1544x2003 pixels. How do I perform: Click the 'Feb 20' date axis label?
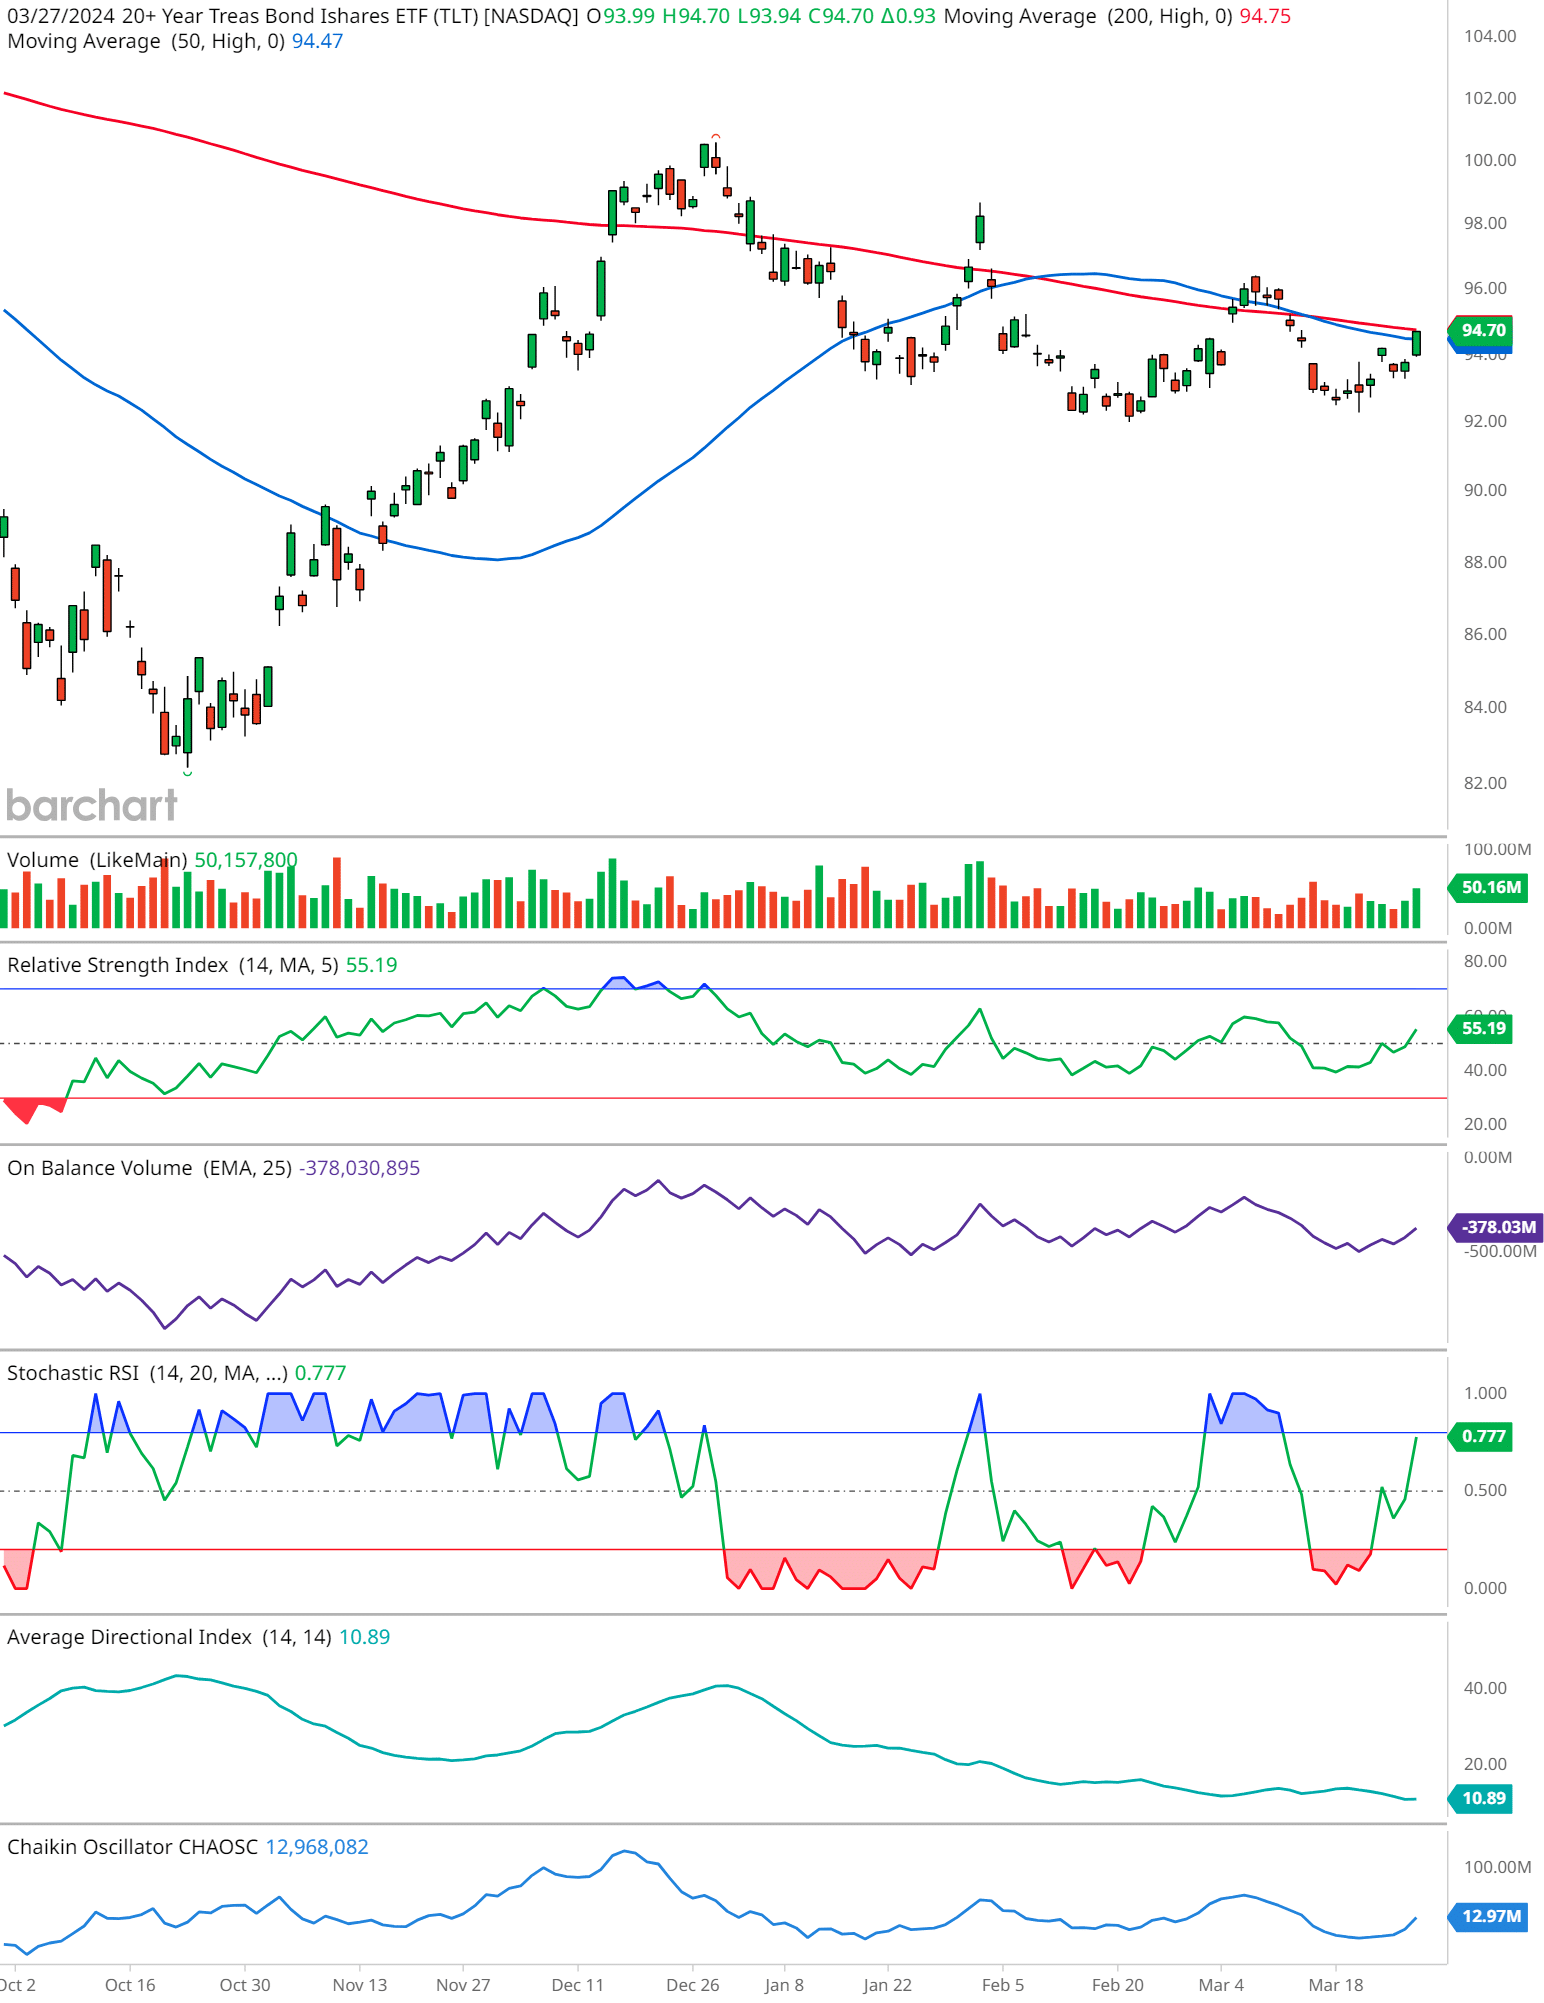coord(1118,1985)
